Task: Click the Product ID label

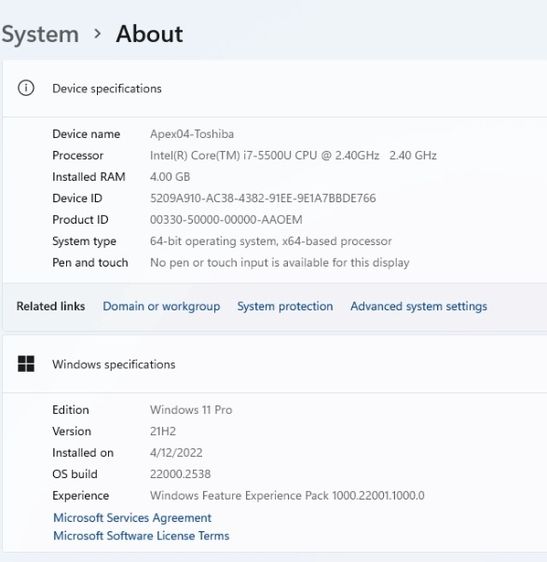Action: (80, 219)
